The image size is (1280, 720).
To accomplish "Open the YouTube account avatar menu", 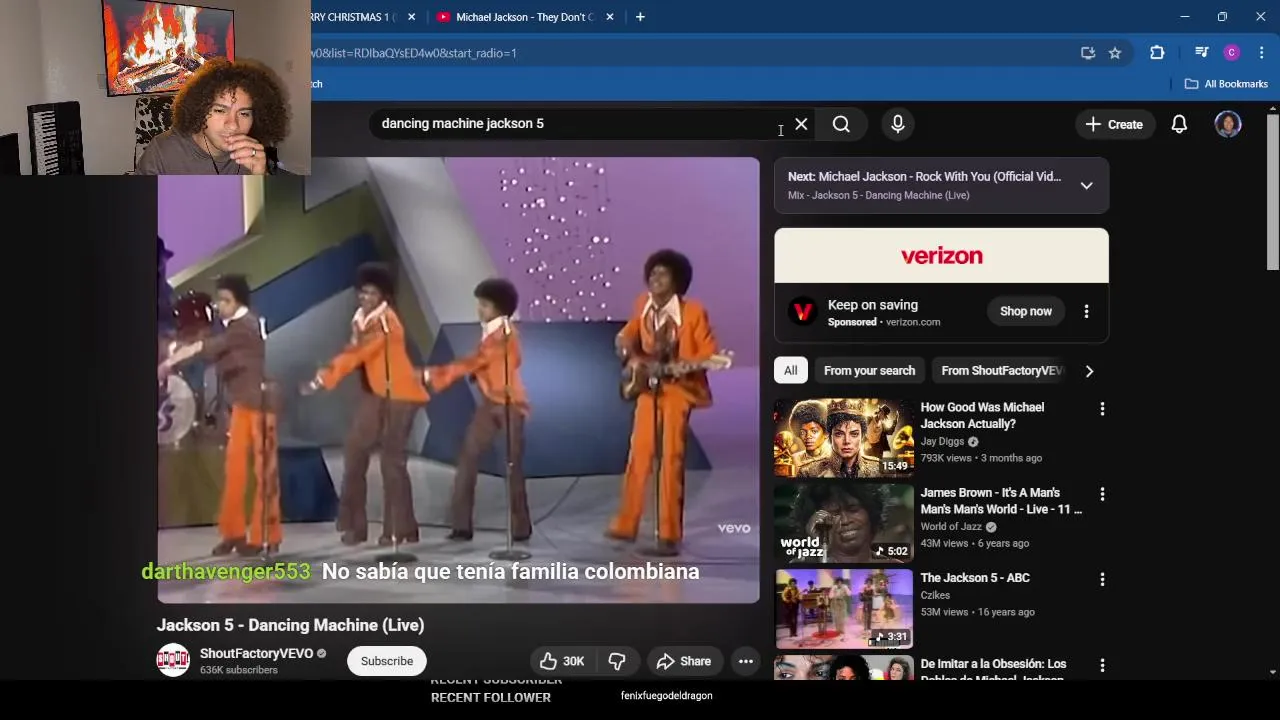I will point(1228,124).
